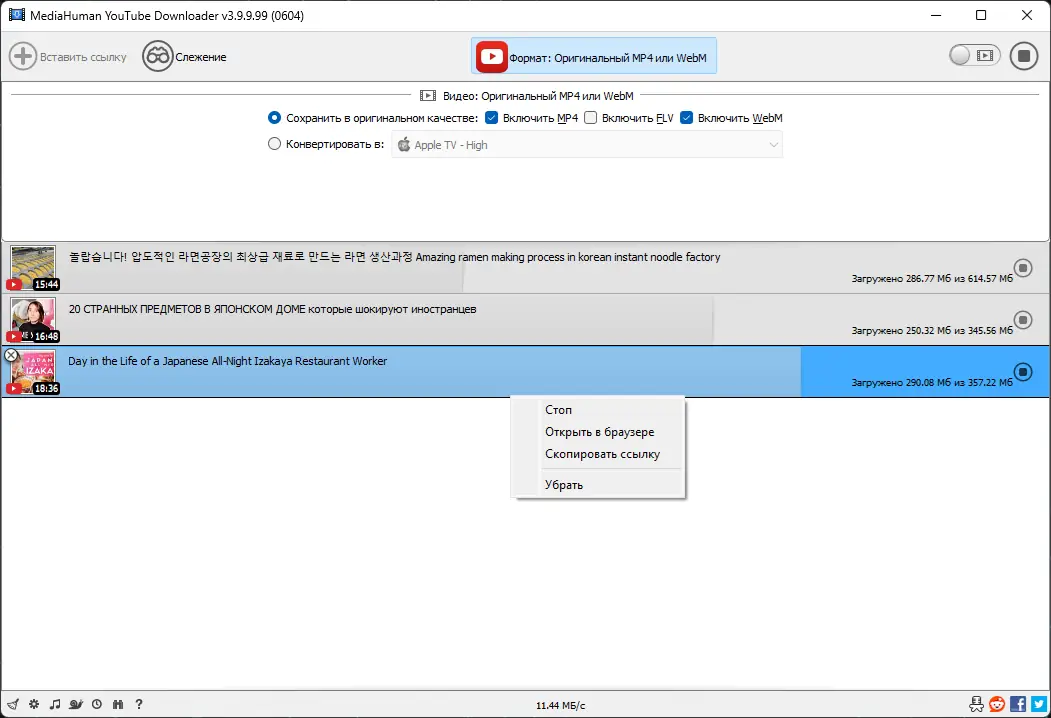Choose Убрать in context menu
Viewport: 1051px width, 718px height.
(564, 485)
